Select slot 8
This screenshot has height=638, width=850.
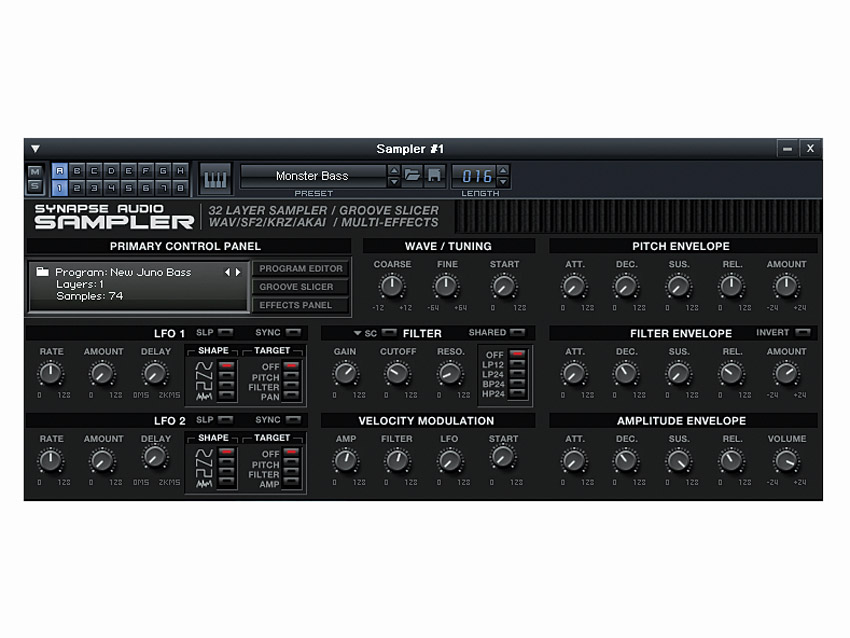(x=181, y=188)
